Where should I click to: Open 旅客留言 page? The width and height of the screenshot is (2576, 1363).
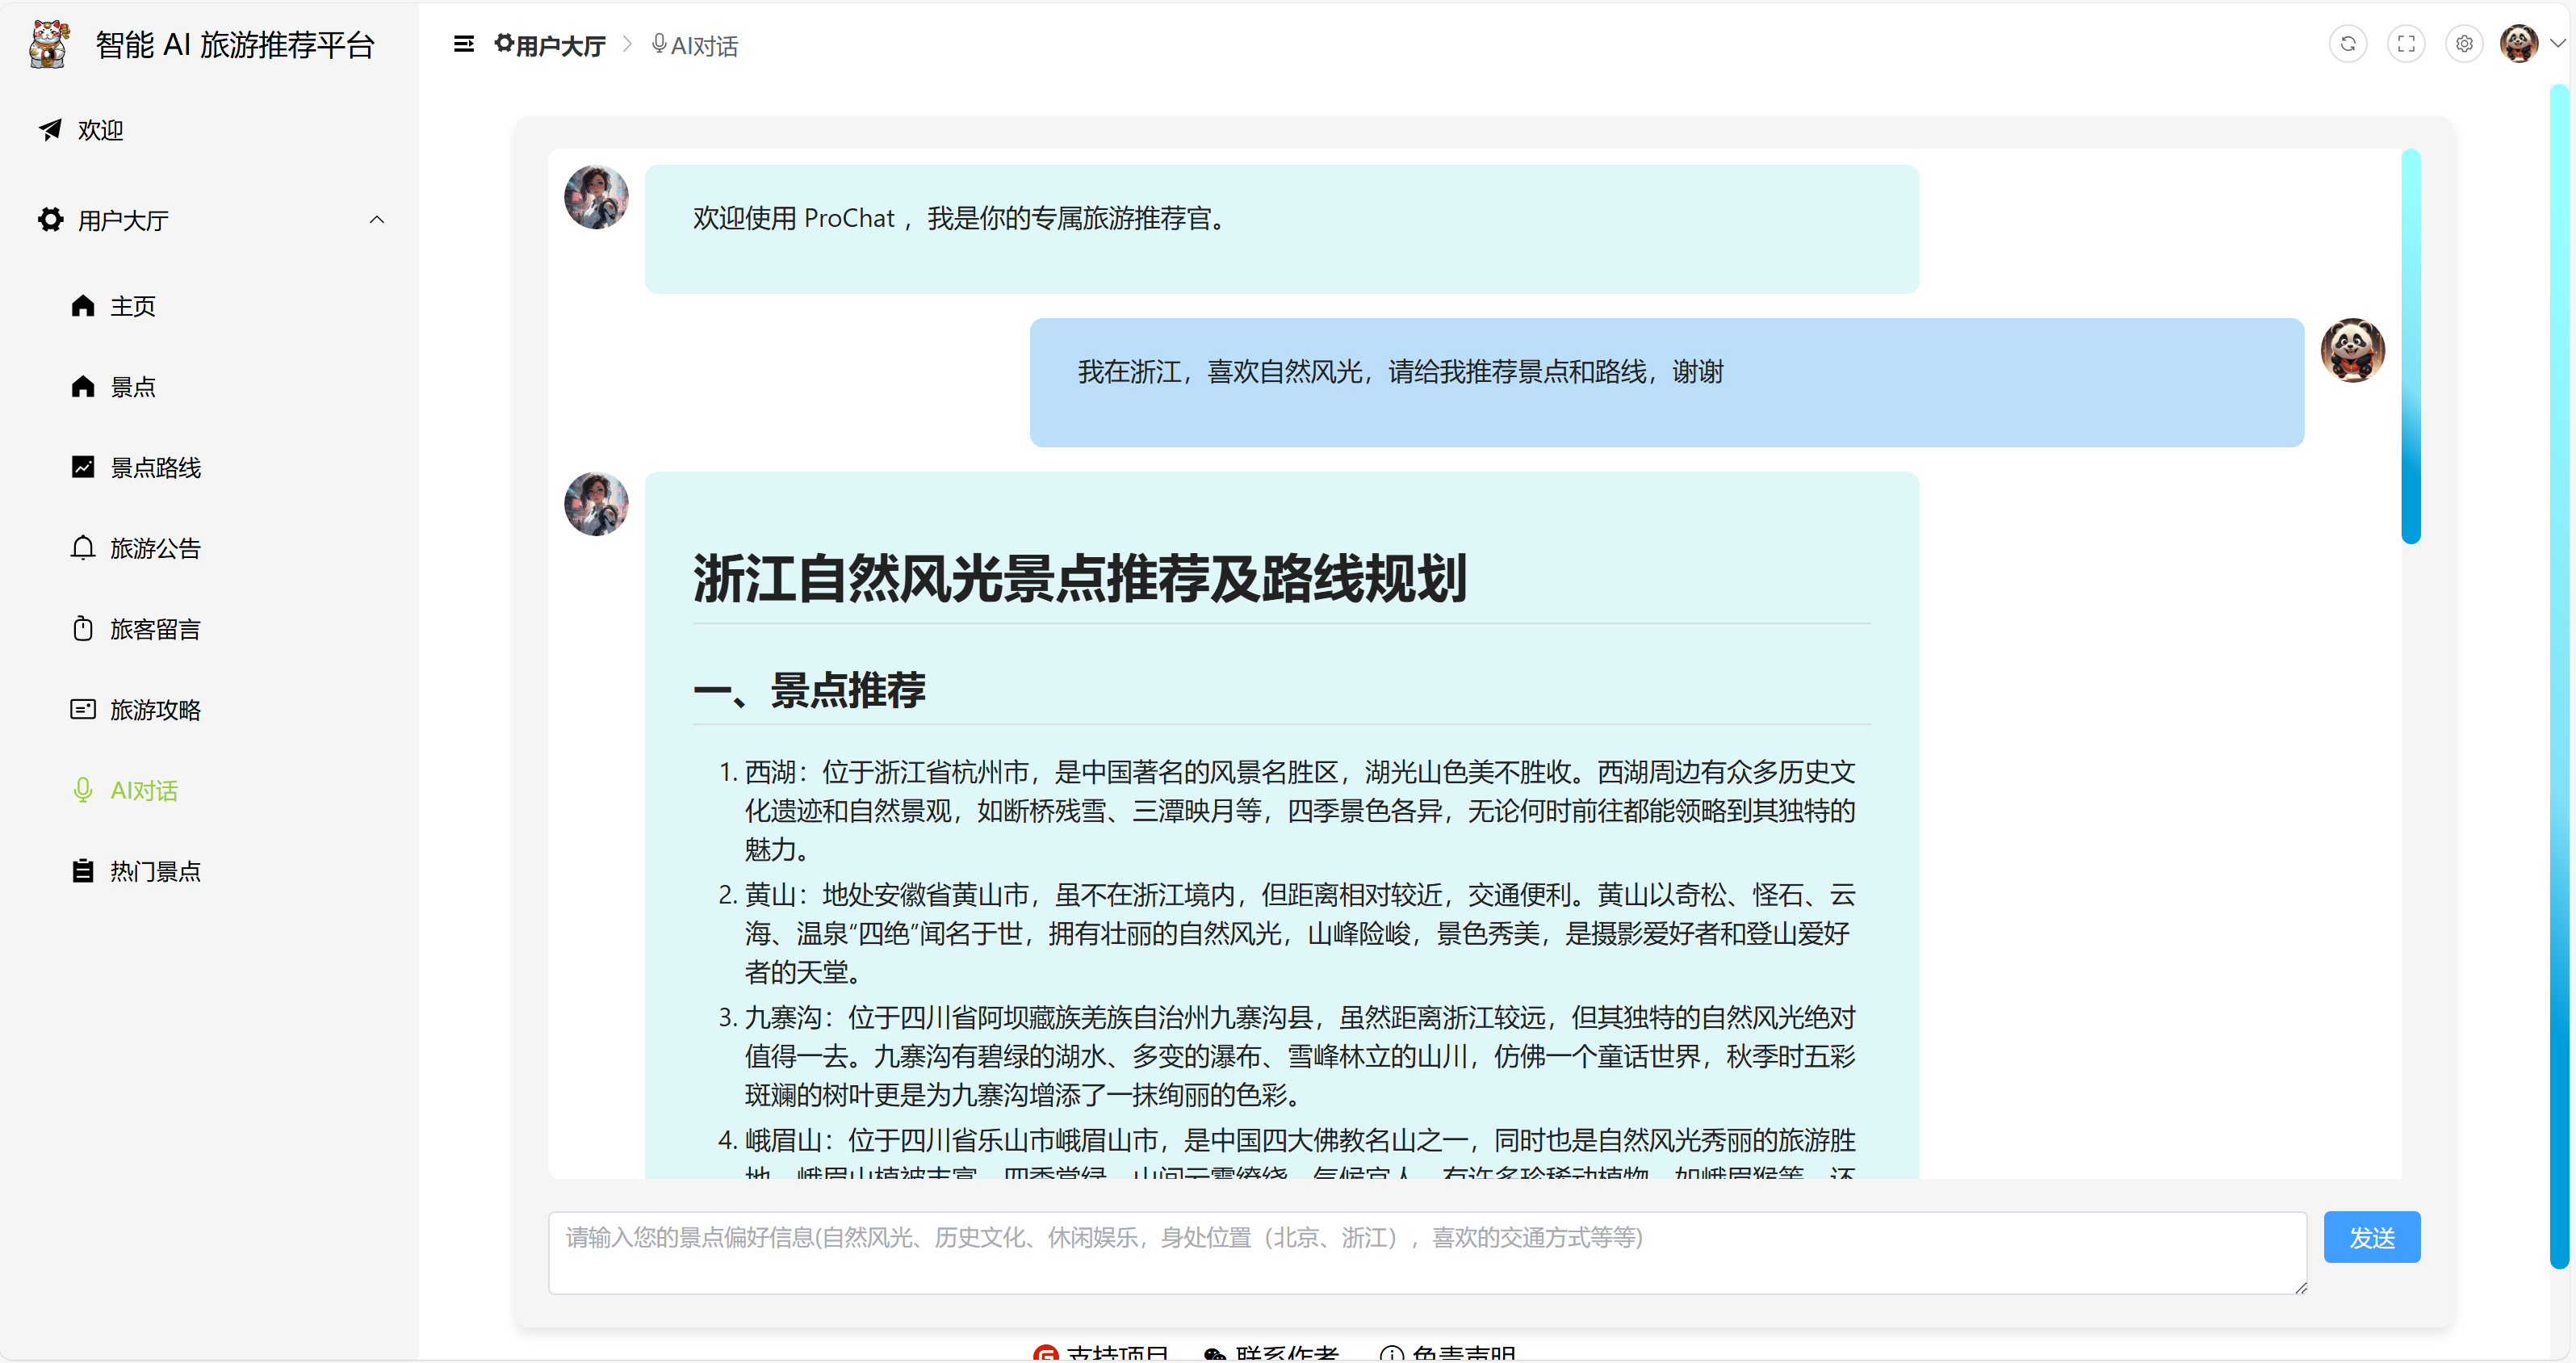point(155,629)
